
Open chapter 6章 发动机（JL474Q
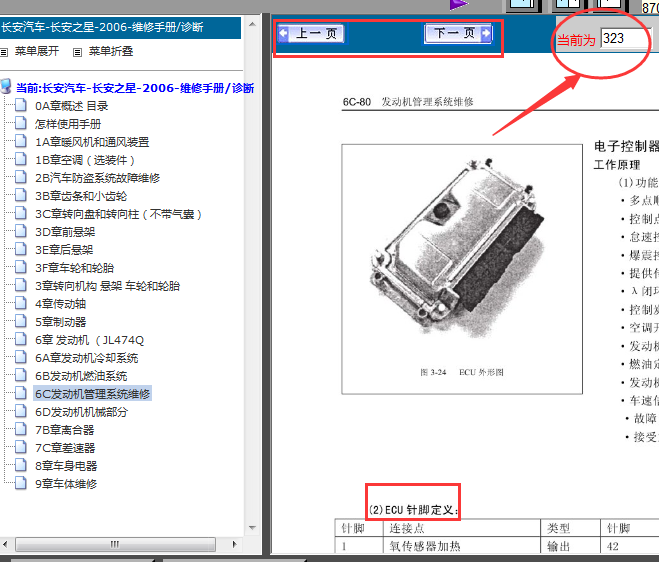[90, 340]
